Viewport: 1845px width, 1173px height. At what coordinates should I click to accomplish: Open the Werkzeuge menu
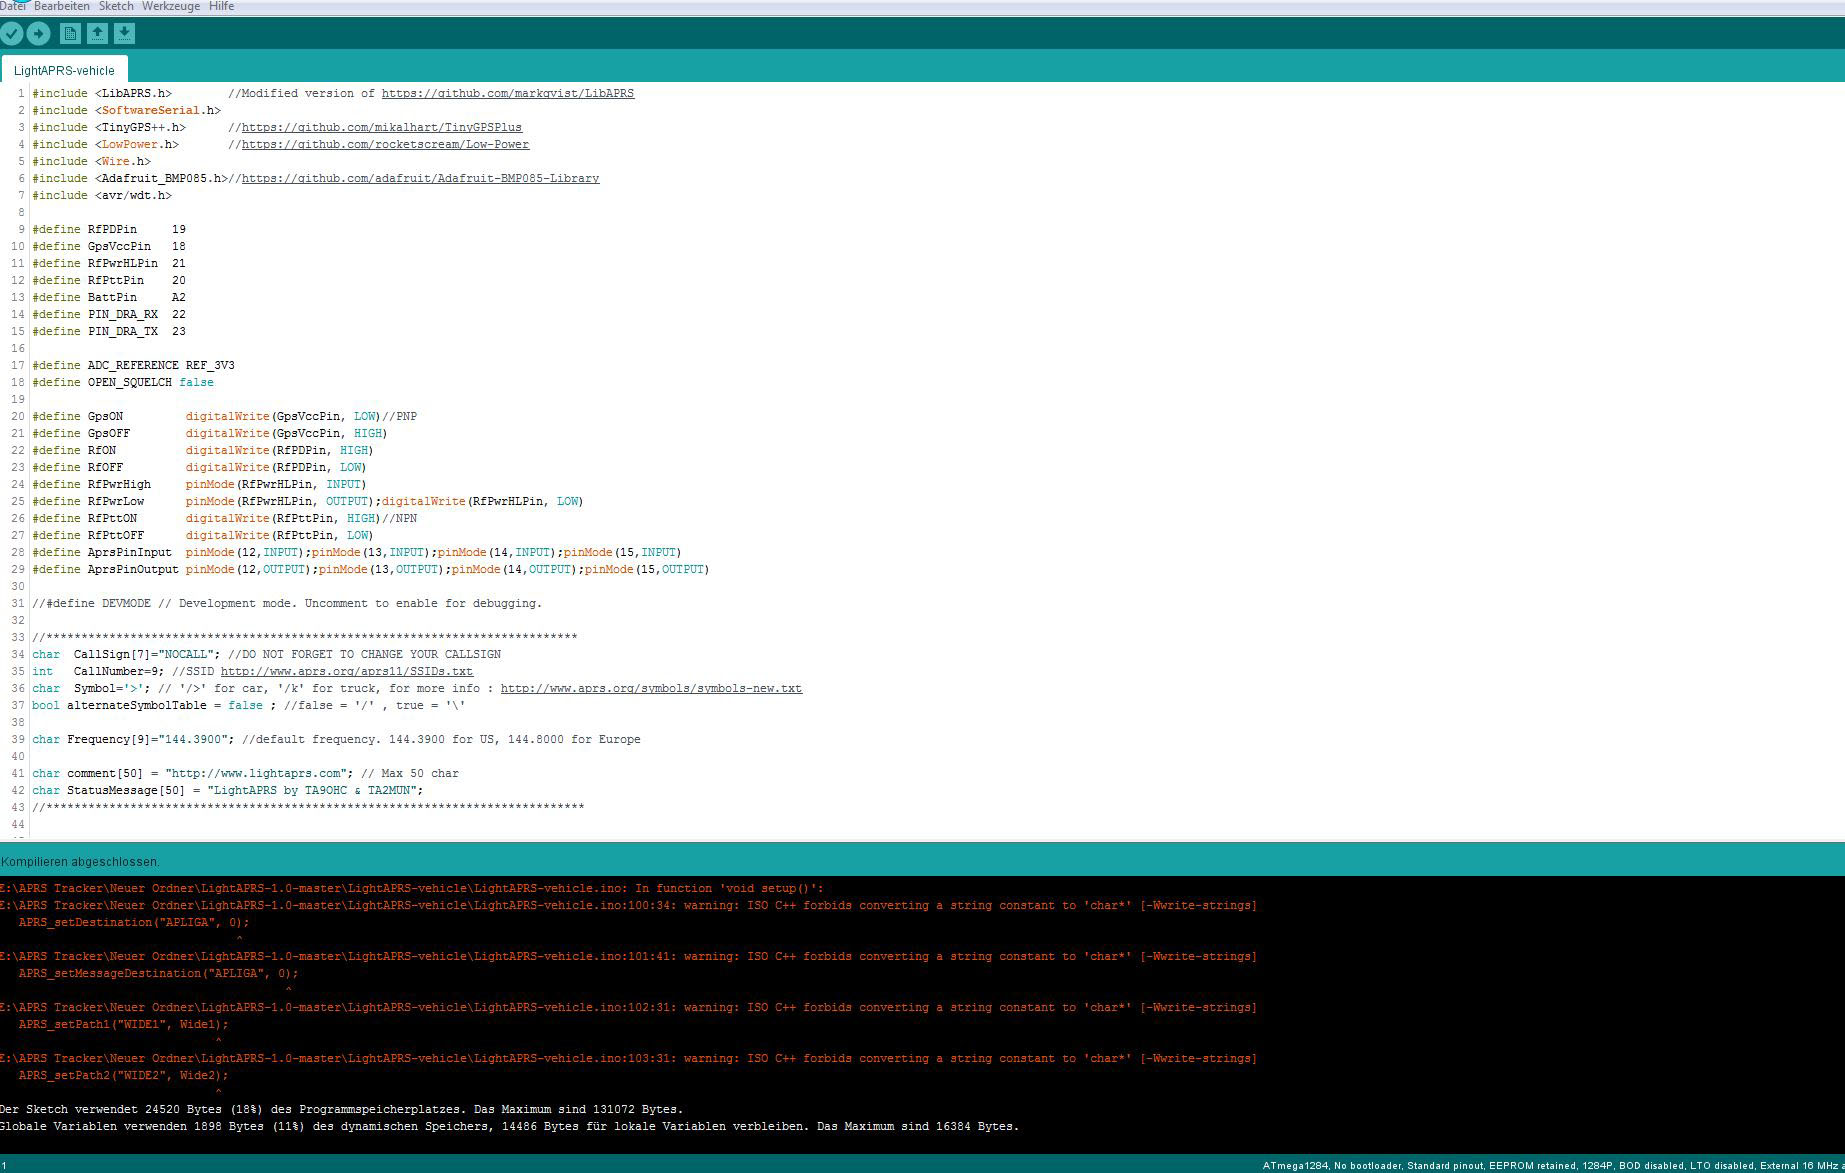coord(170,6)
